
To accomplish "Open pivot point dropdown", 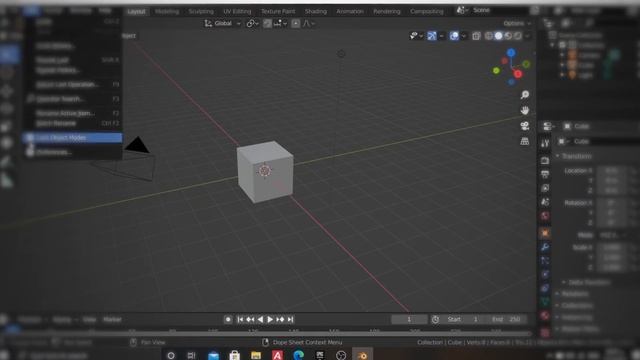I will [x=252, y=24].
